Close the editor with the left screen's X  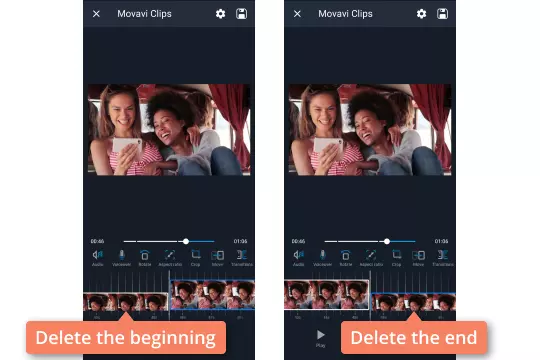tap(96, 14)
